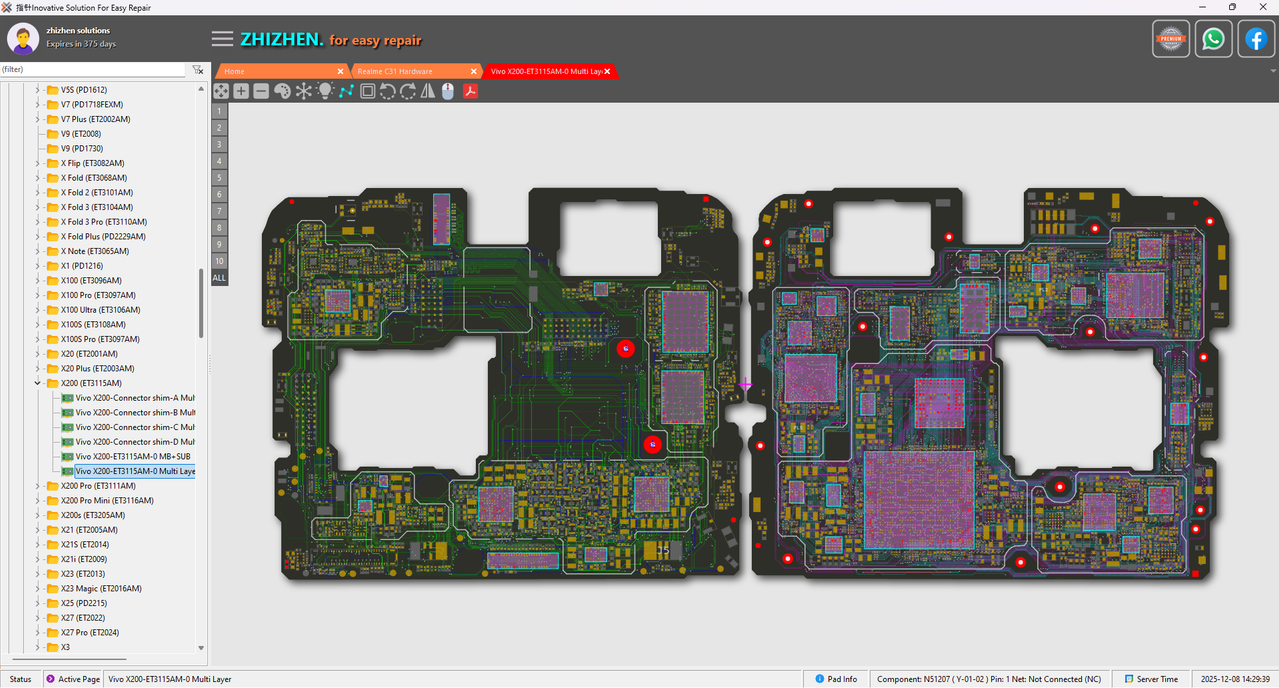Close the Home tab
Image resolution: width=1279 pixels, height=688 pixels.
[340, 71]
